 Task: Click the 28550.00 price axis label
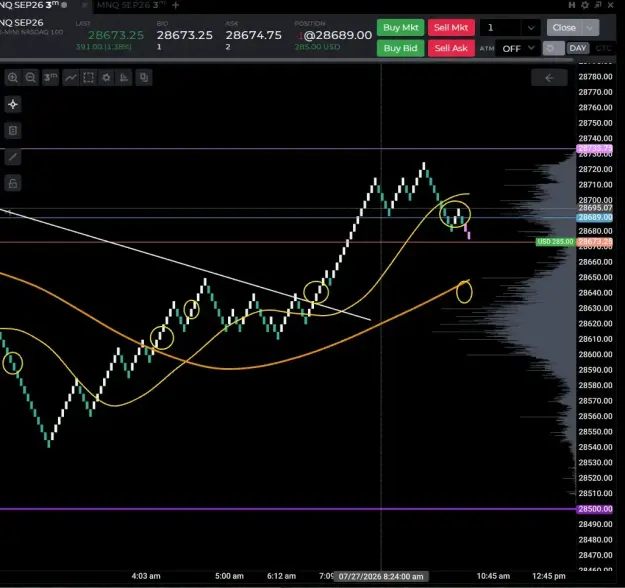click(595, 432)
